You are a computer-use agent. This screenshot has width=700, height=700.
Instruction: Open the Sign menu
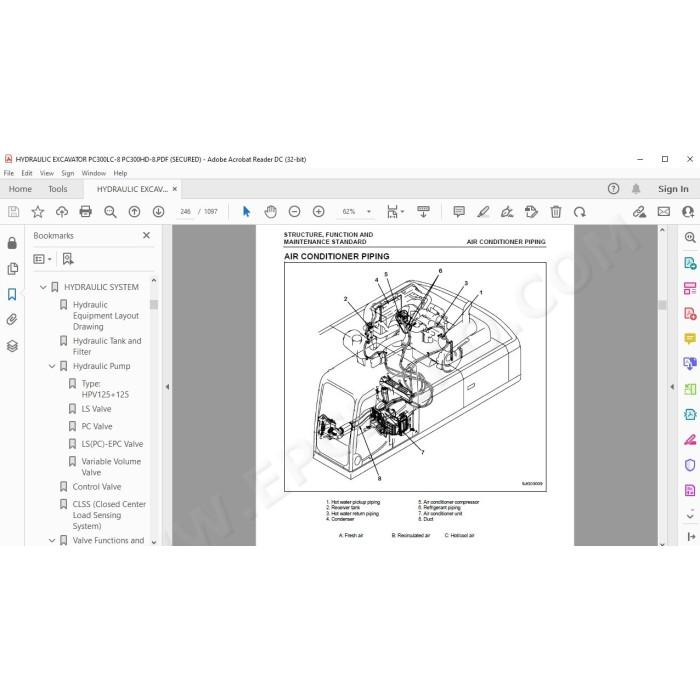point(67,173)
